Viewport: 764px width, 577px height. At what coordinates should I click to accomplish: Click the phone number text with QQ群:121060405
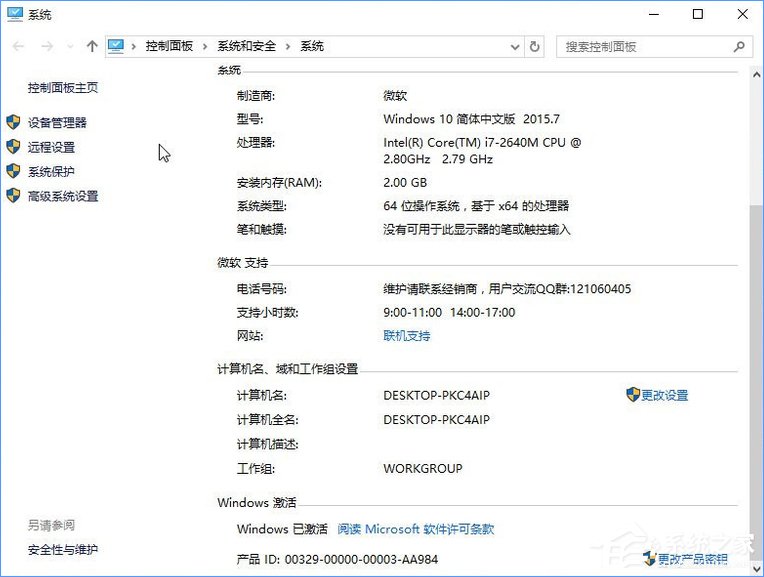(507, 289)
